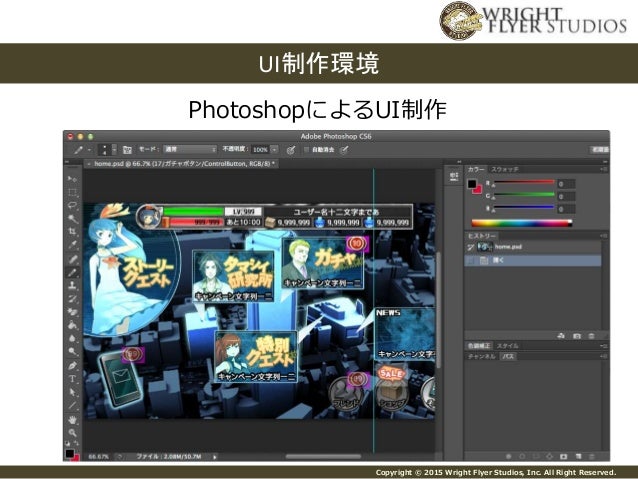Image resolution: width=638 pixels, height=479 pixels.
Task: Enable the 自動消去 auto-erase checkbox
Action: (x=306, y=150)
